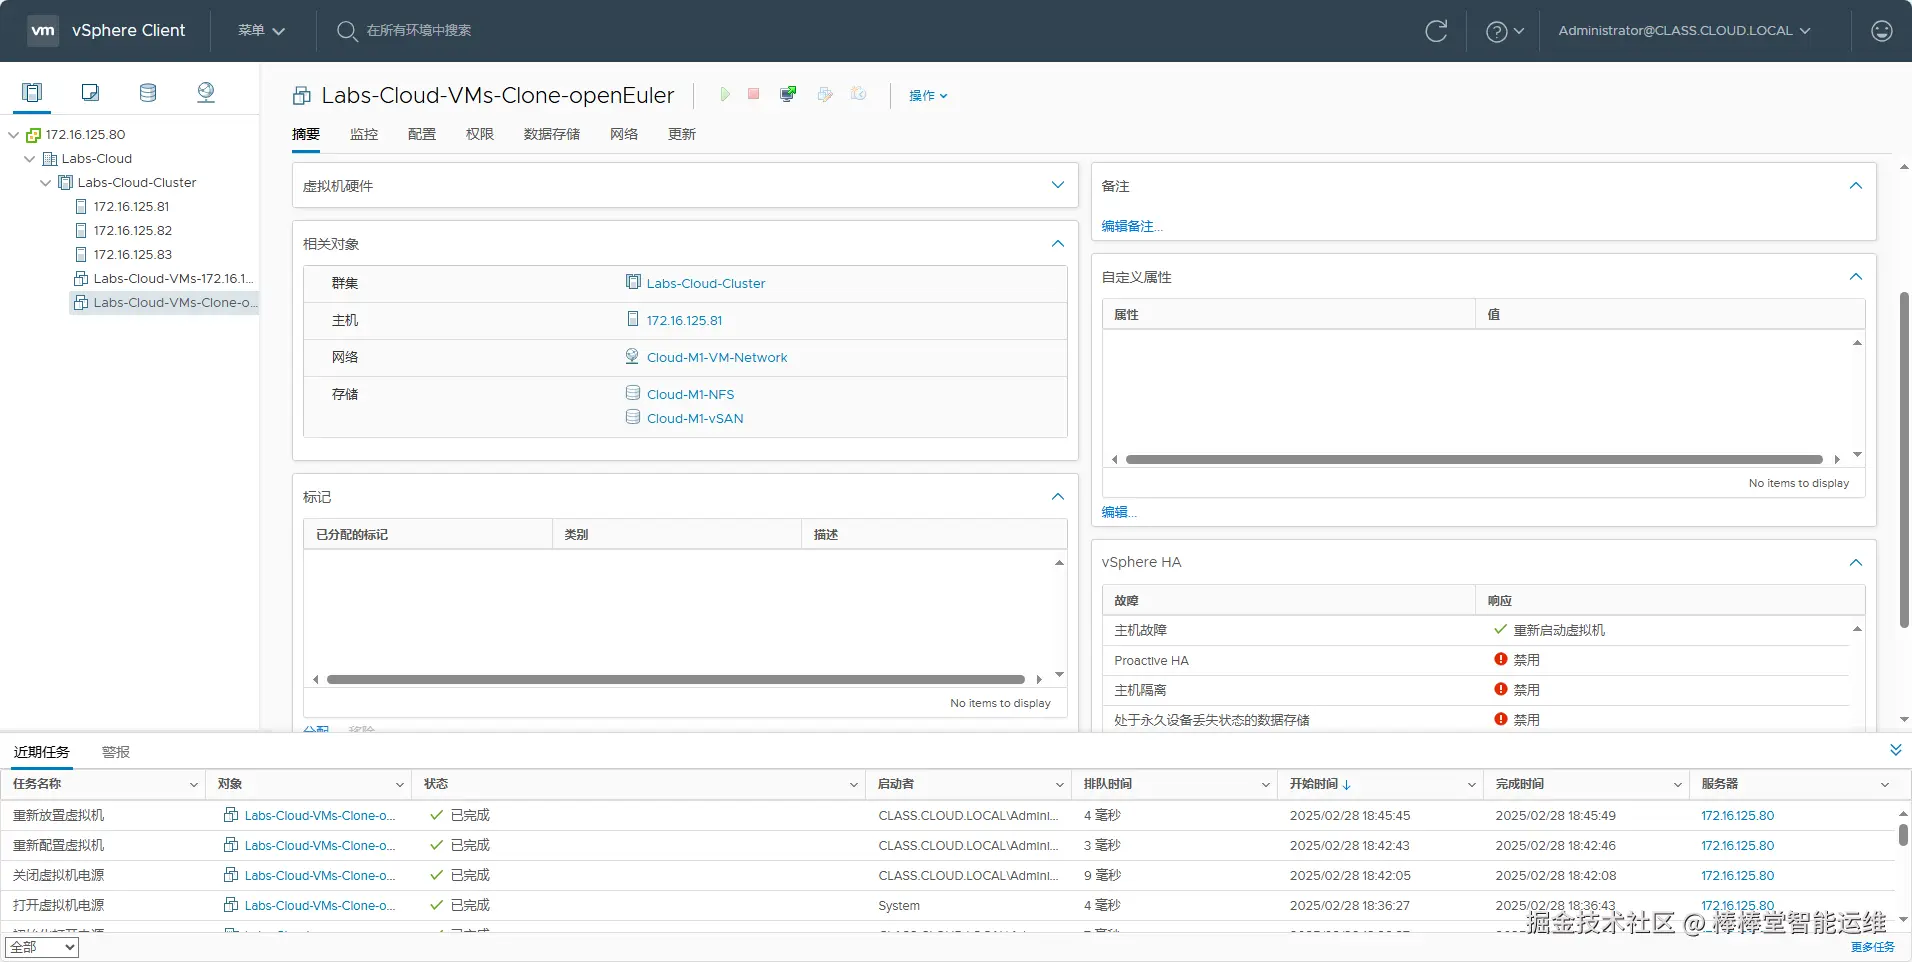Screen dimensions: 1912x962
Task: Switch to the 网络 tab
Action: [624, 134]
